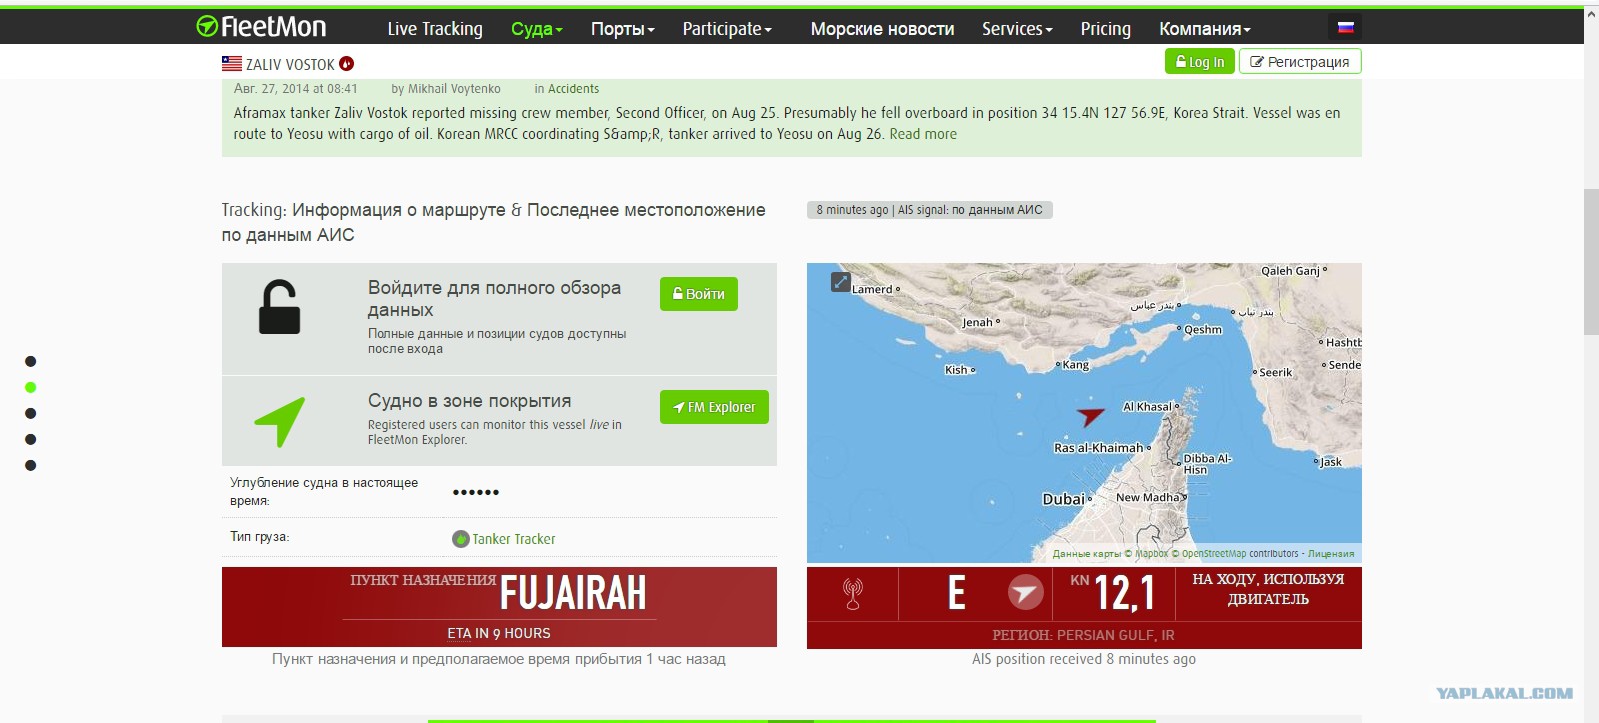Click the Регистрация button

[x=1300, y=62]
